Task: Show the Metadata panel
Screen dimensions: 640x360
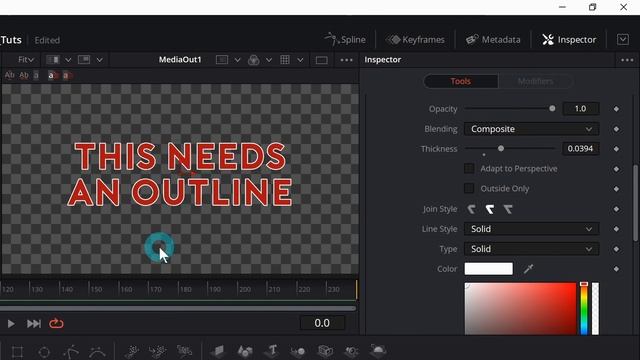Action: [493, 40]
